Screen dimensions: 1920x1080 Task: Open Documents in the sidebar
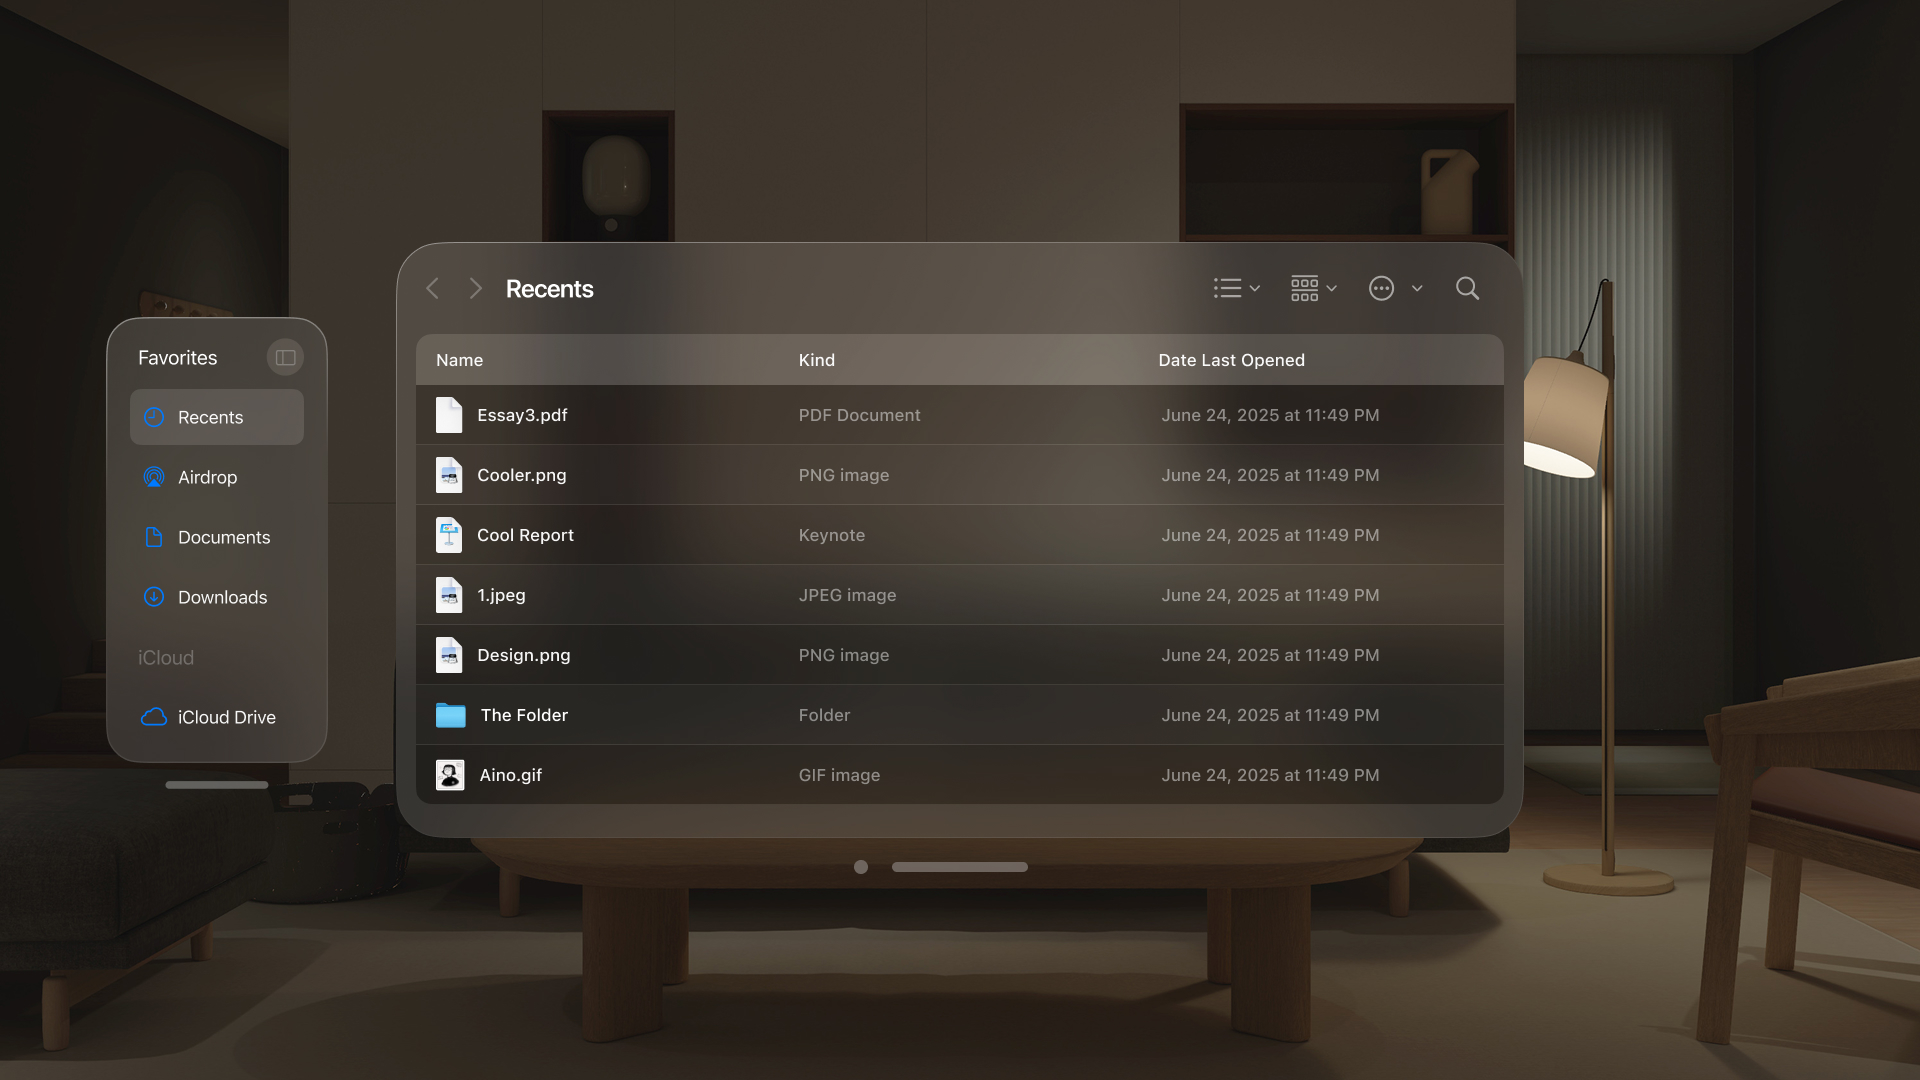223,538
